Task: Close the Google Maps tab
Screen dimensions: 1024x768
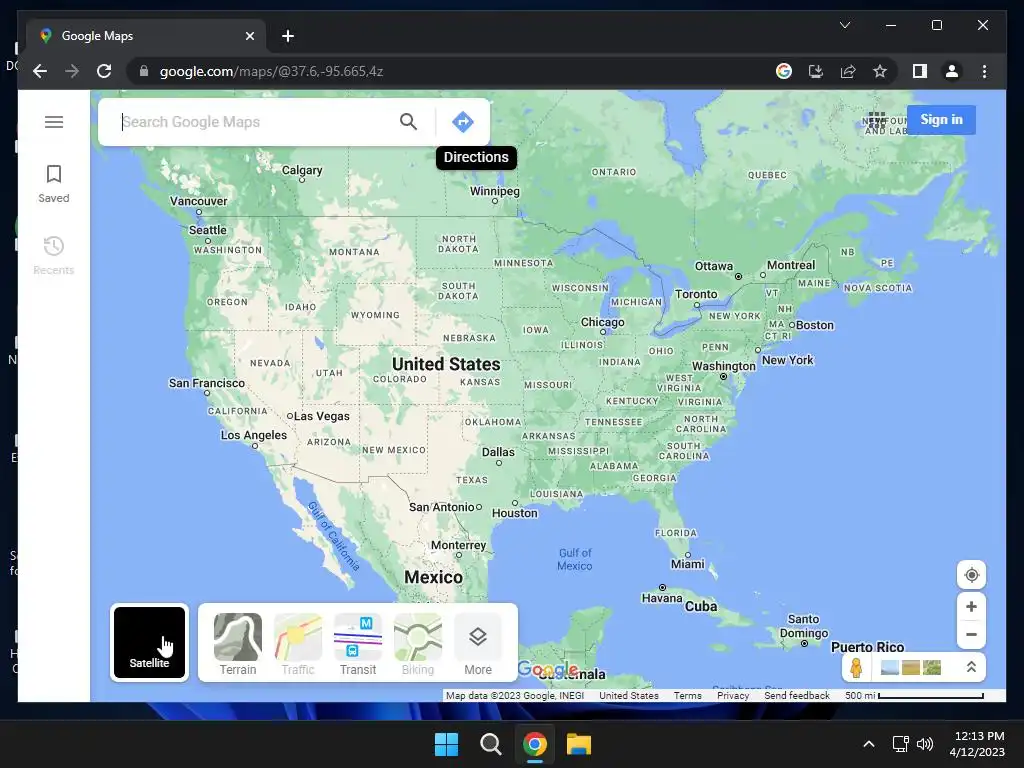Action: [249, 36]
